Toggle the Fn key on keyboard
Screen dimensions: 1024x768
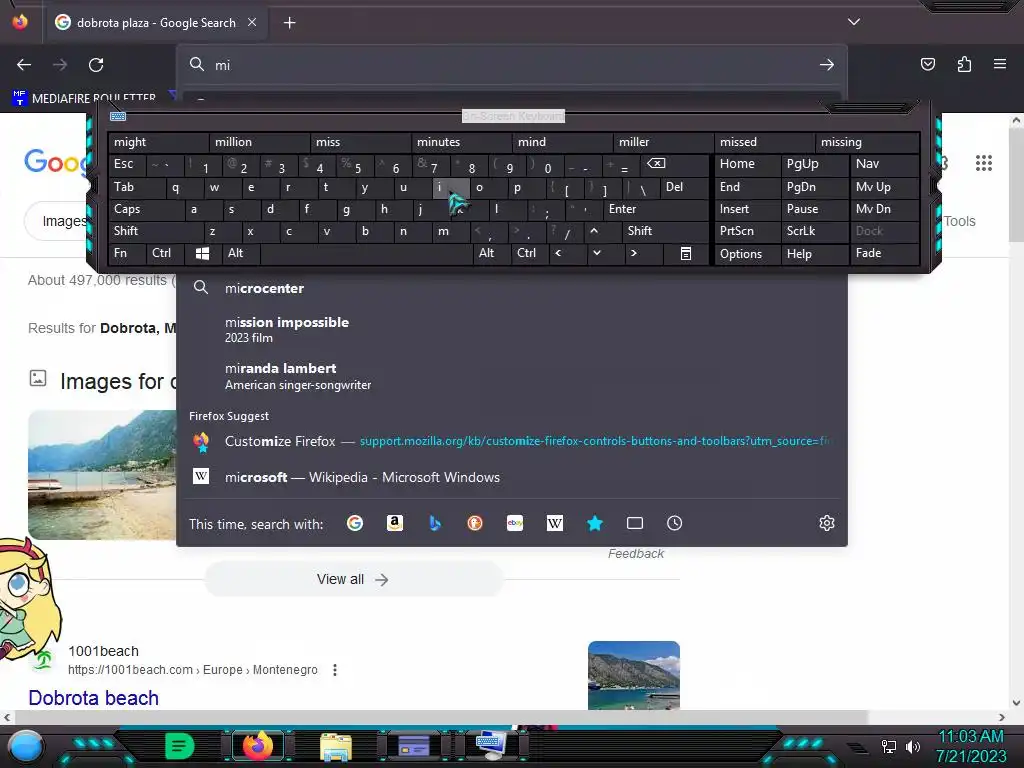click(x=127, y=253)
